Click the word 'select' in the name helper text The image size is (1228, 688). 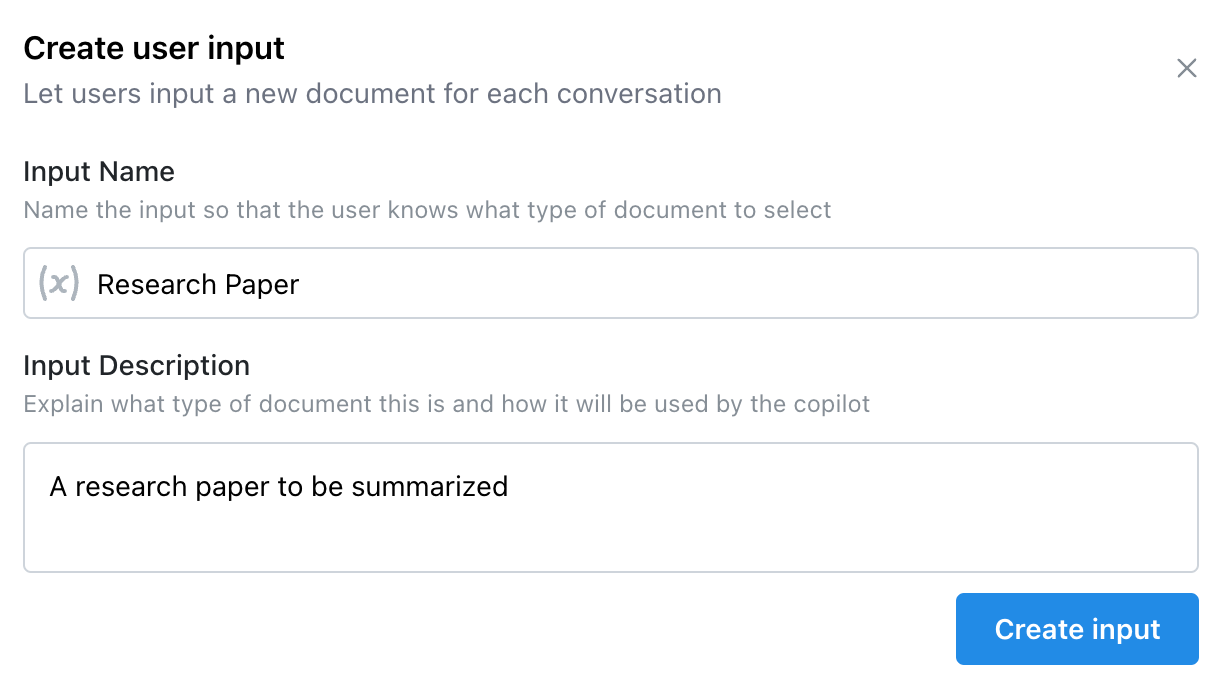click(798, 210)
